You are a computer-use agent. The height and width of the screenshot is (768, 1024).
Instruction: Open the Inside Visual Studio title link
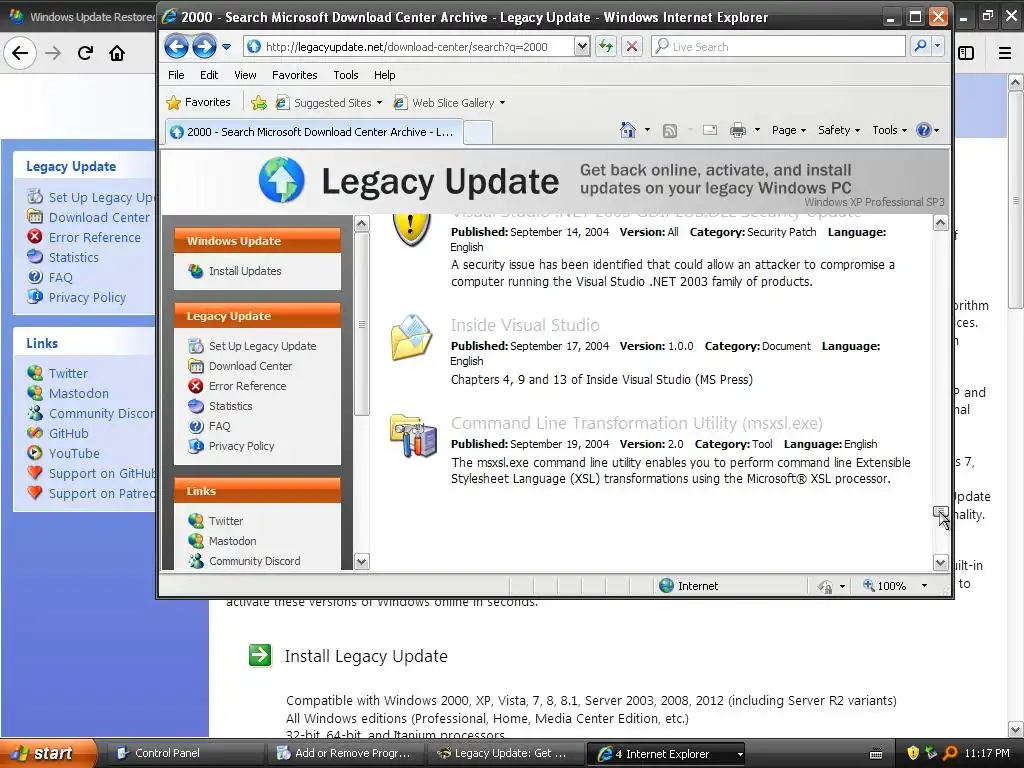pyautogui.click(x=525, y=325)
